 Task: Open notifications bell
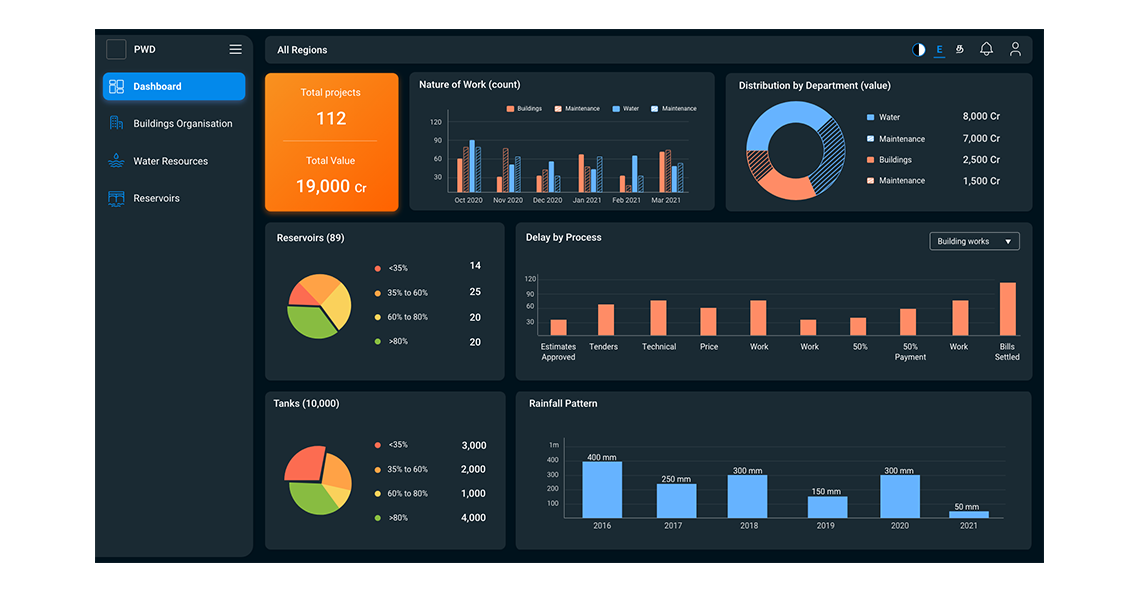point(986,49)
